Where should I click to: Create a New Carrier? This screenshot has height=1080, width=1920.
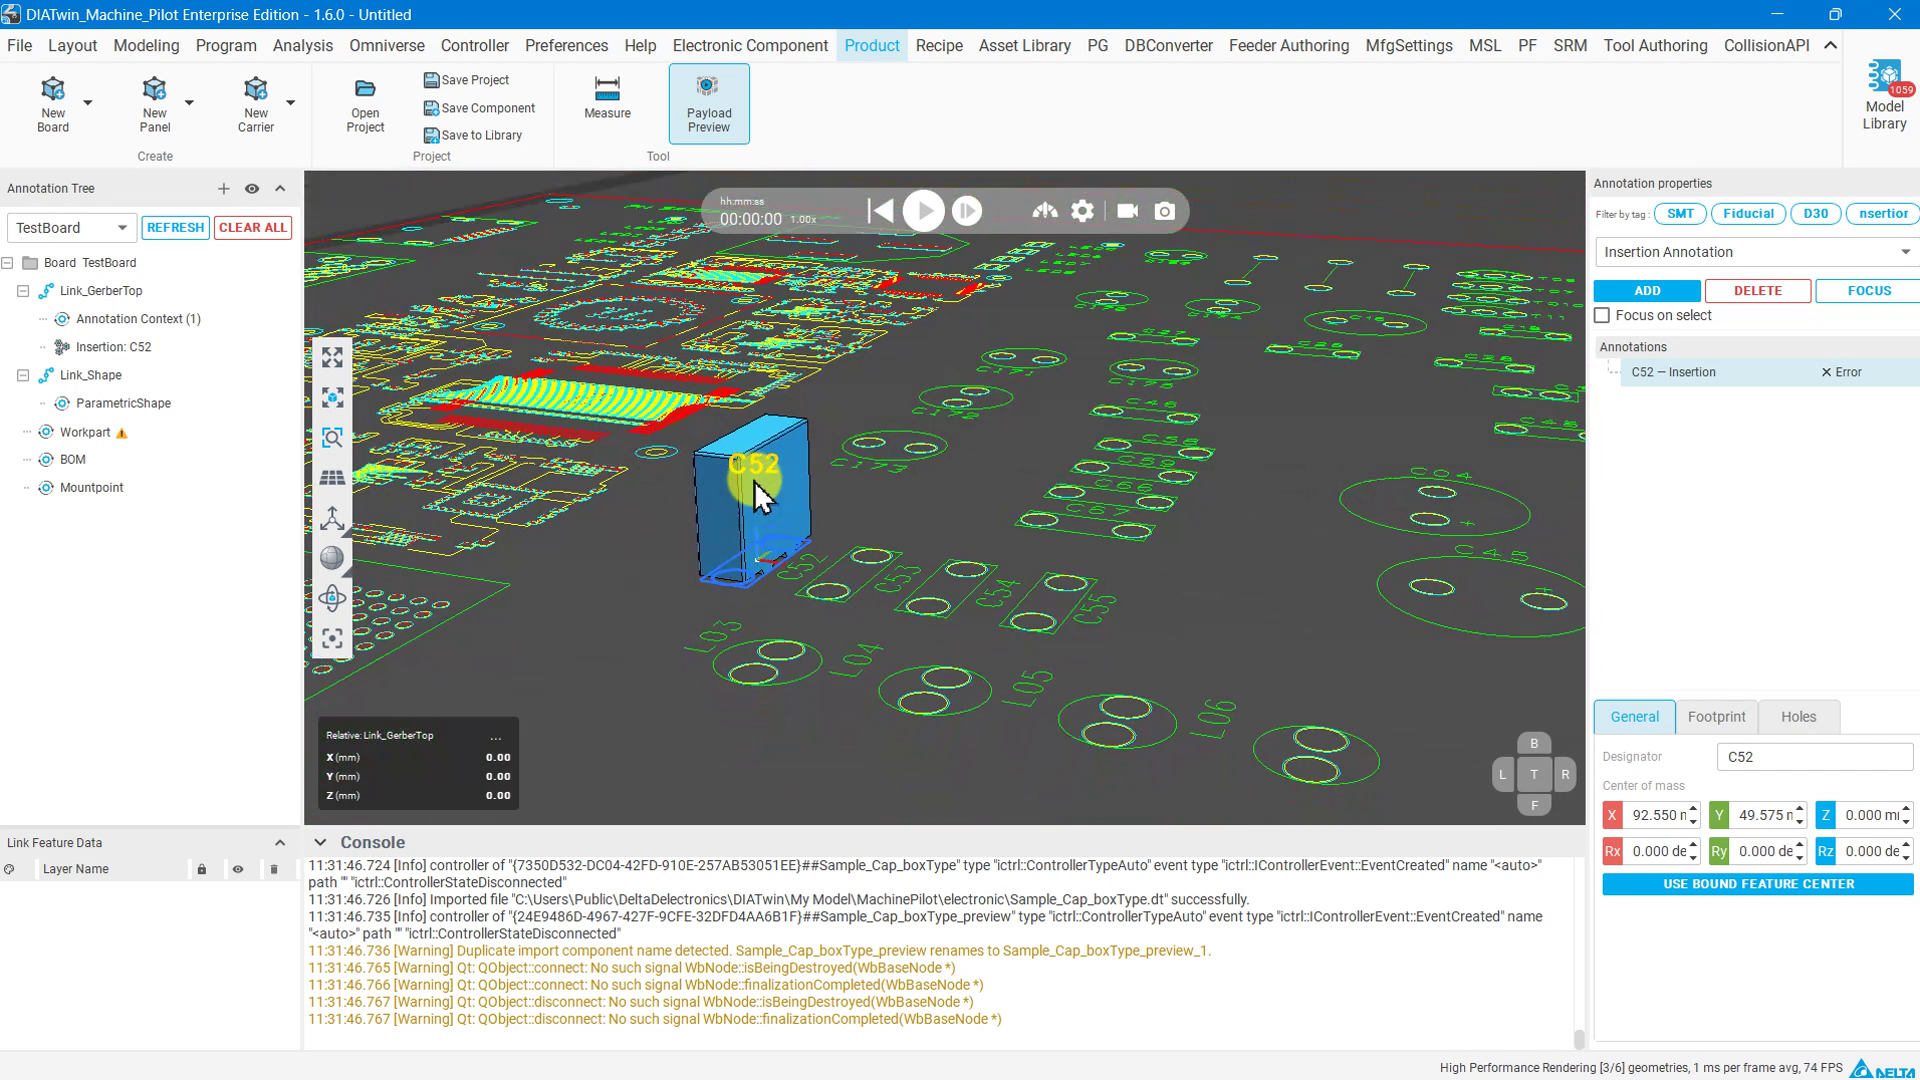coord(255,104)
